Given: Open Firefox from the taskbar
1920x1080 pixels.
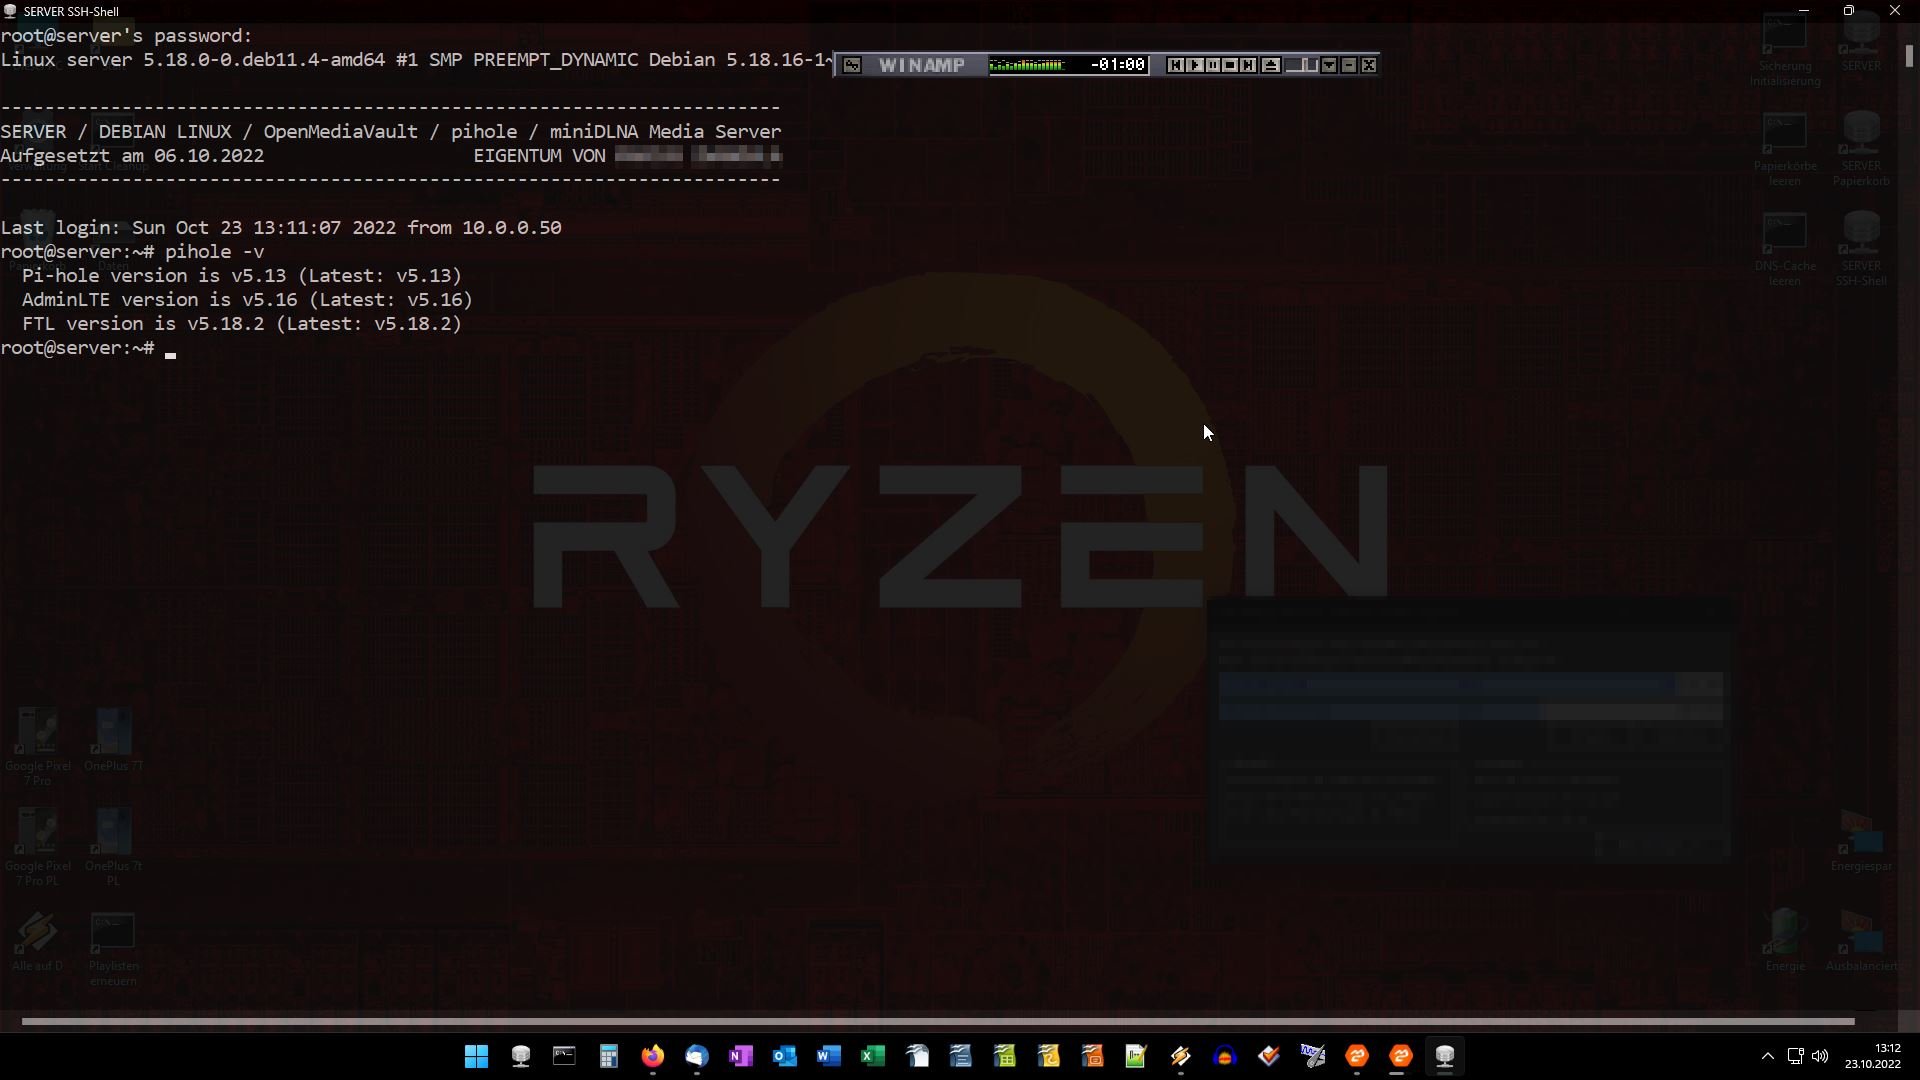Looking at the screenshot, I should [x=653, y=1056].
